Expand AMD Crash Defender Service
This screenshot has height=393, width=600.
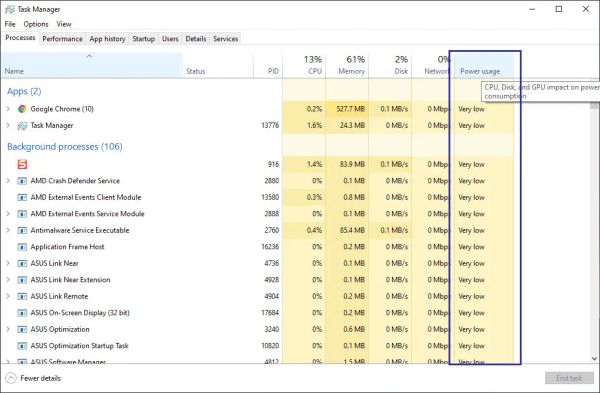pos(8,181)
